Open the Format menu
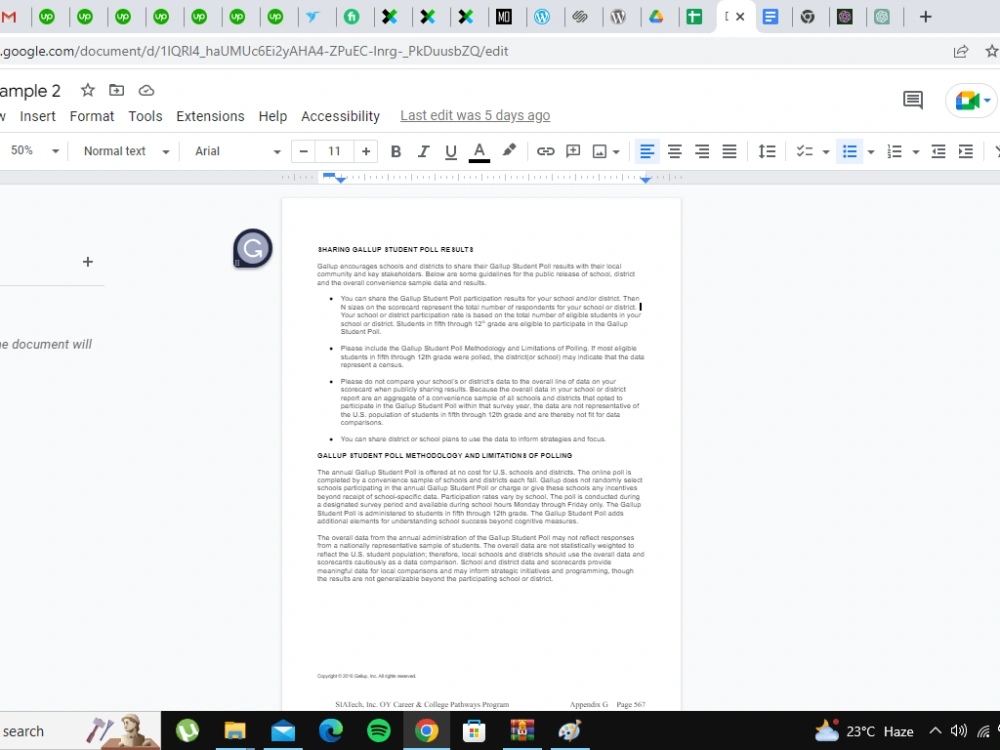This screenshot has width=1000, height=750. [x=92, y=116]
